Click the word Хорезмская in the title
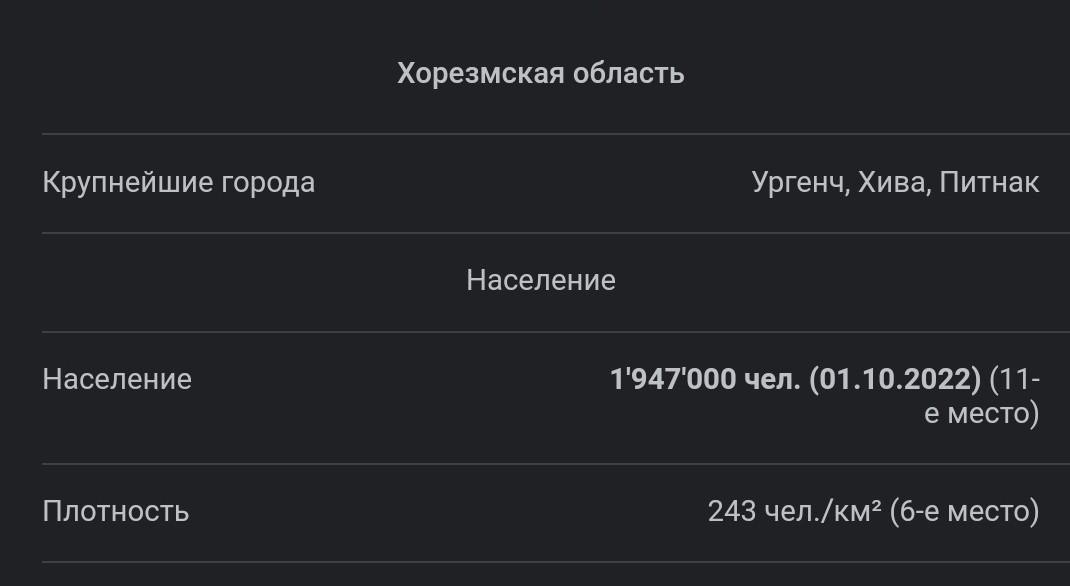Image resolution: width=1070 pixels, height=586 pixels. pos(480,73)
